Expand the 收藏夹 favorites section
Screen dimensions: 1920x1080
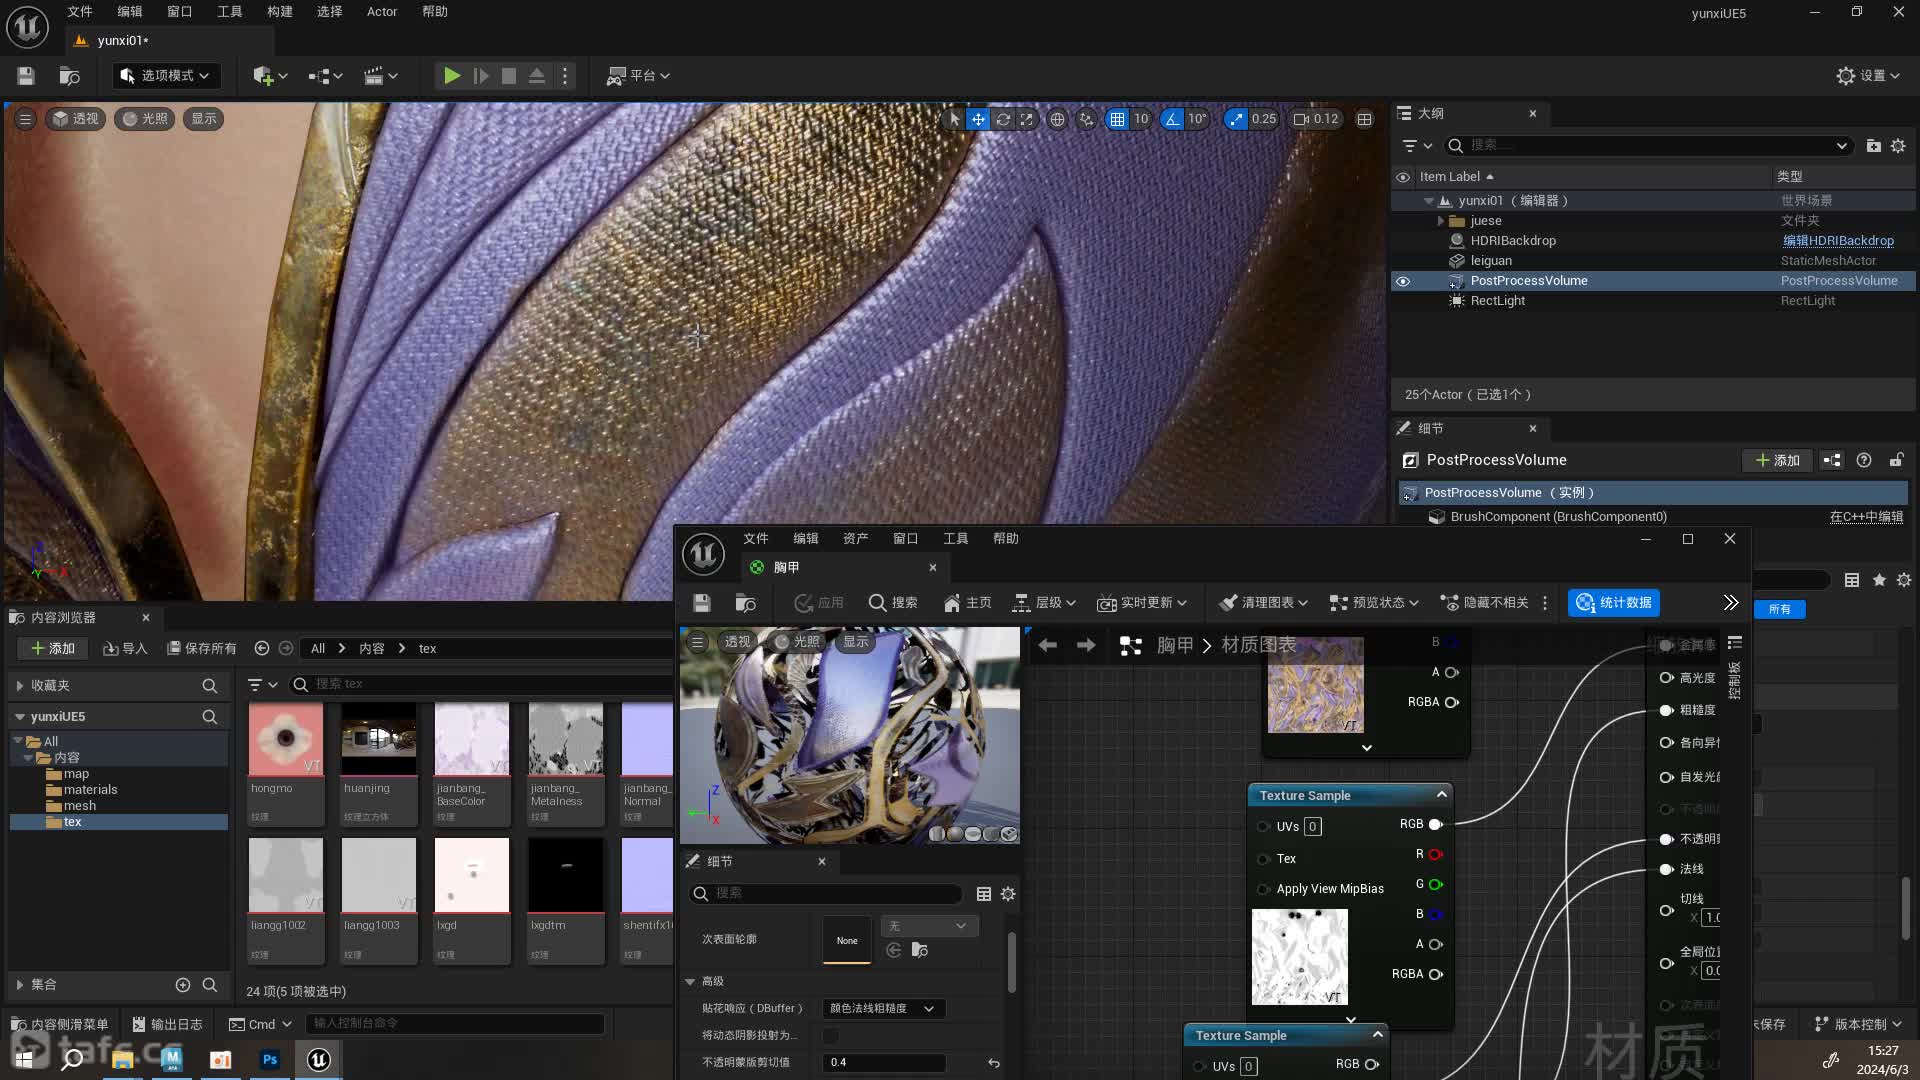(19, 686)
